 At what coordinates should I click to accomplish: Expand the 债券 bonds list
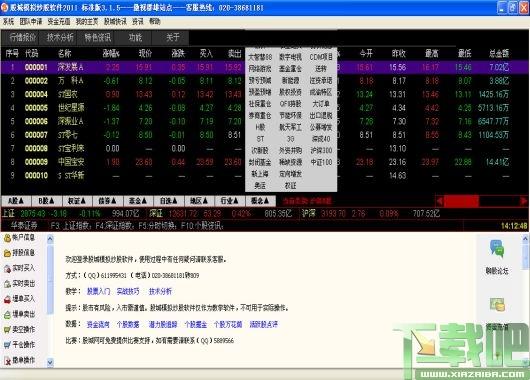107,201
